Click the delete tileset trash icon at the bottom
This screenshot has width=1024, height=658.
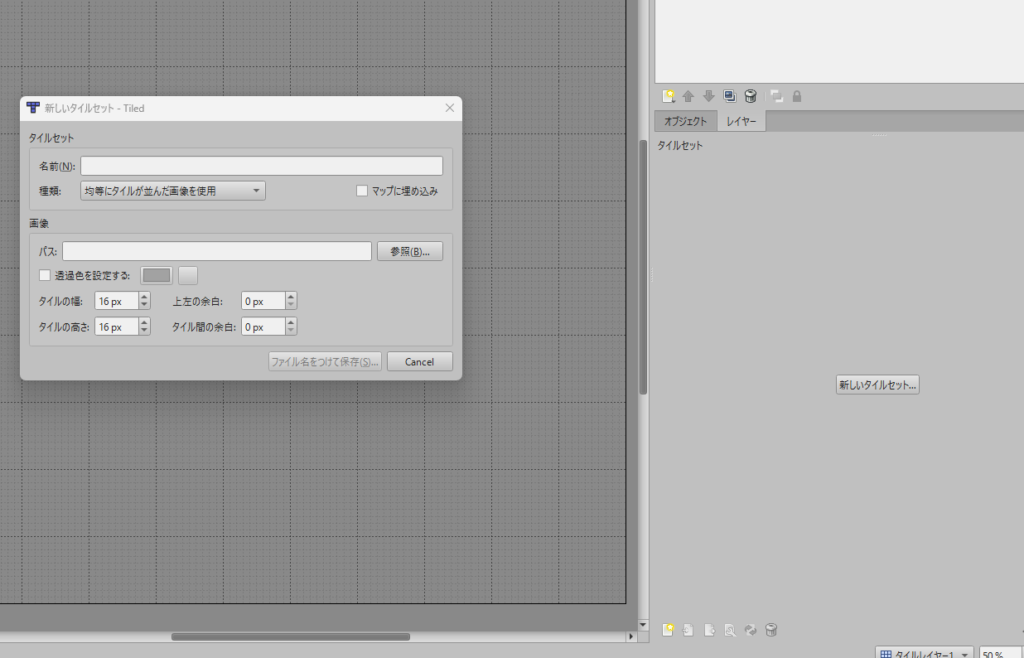click(x=771, y=630)
